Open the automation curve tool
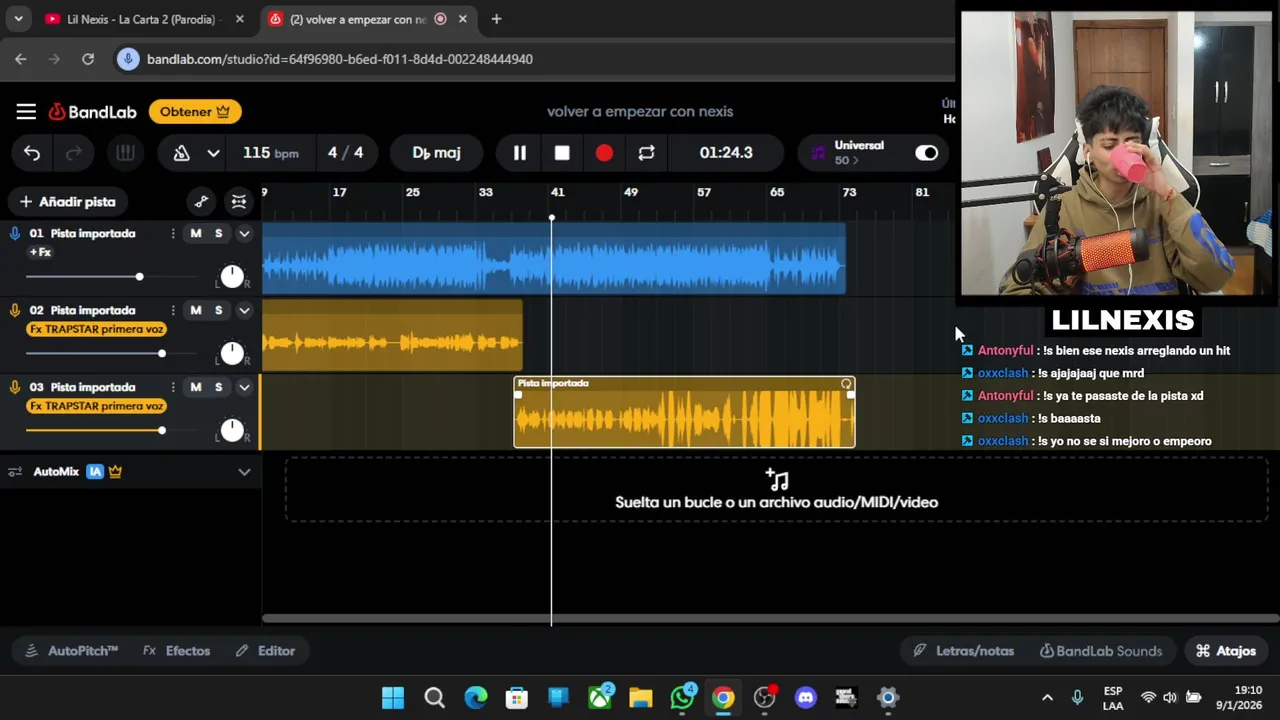 click(x=201, y=202)
